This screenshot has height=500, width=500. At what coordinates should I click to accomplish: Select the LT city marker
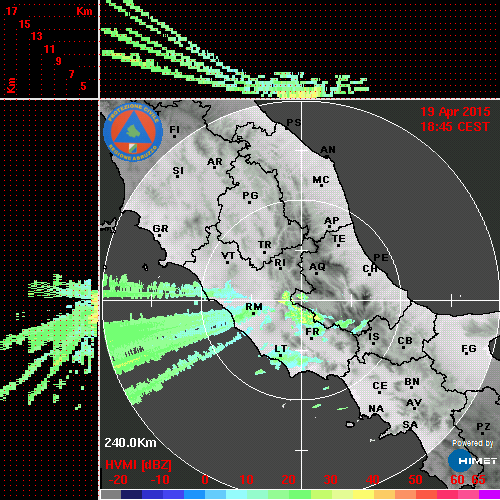pos(280,356)
